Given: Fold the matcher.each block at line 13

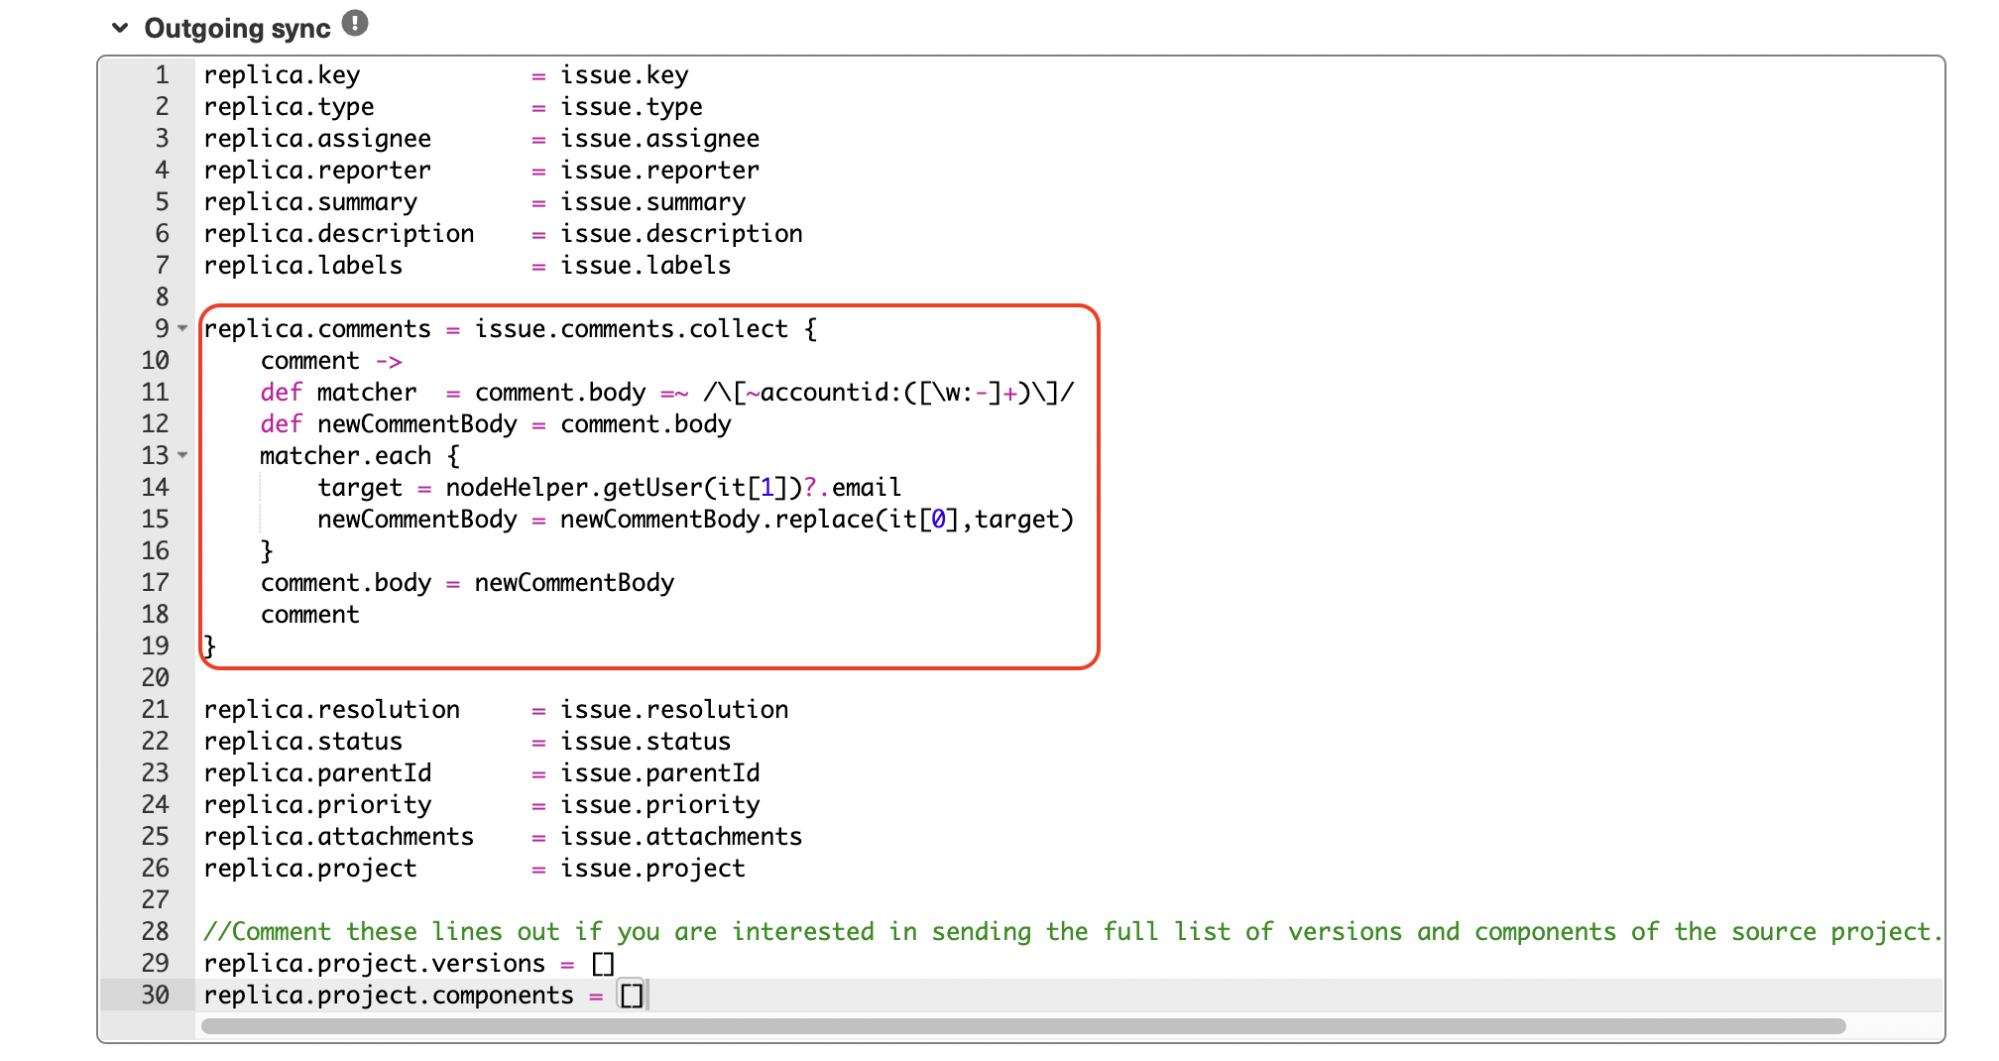Looking at the screenshot, I should [x=180, y=456].
